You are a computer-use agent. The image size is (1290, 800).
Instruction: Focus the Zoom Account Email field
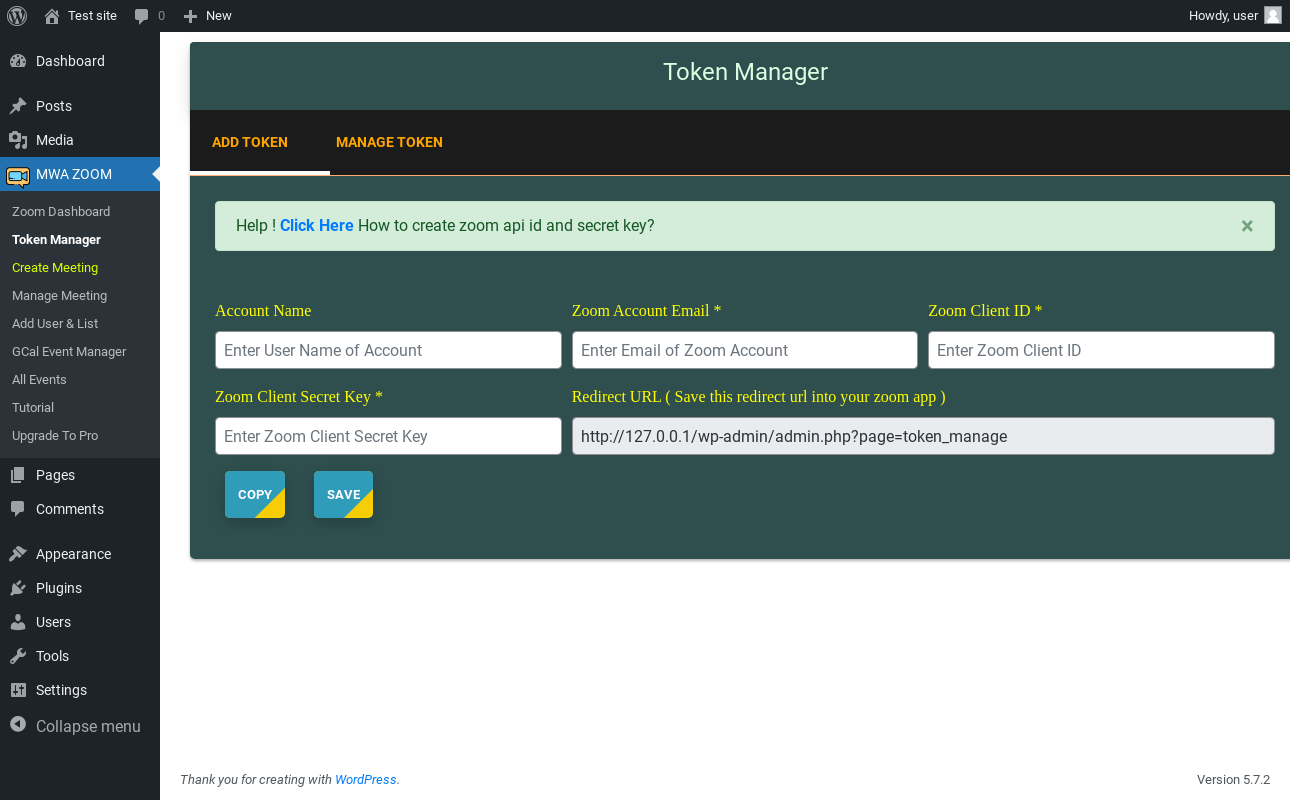click(745, 350)
